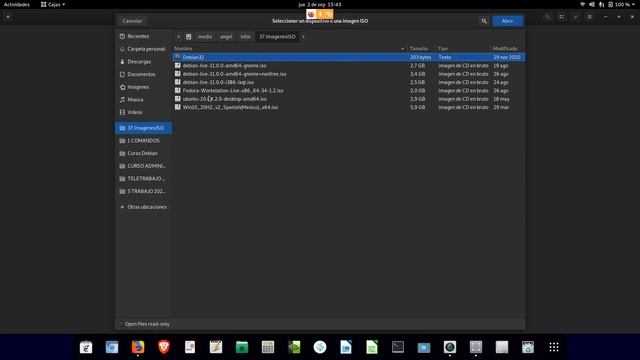The image size is (640, 360).
Task: Open Vídeos in the sidebar
Action: coord(143,112)
